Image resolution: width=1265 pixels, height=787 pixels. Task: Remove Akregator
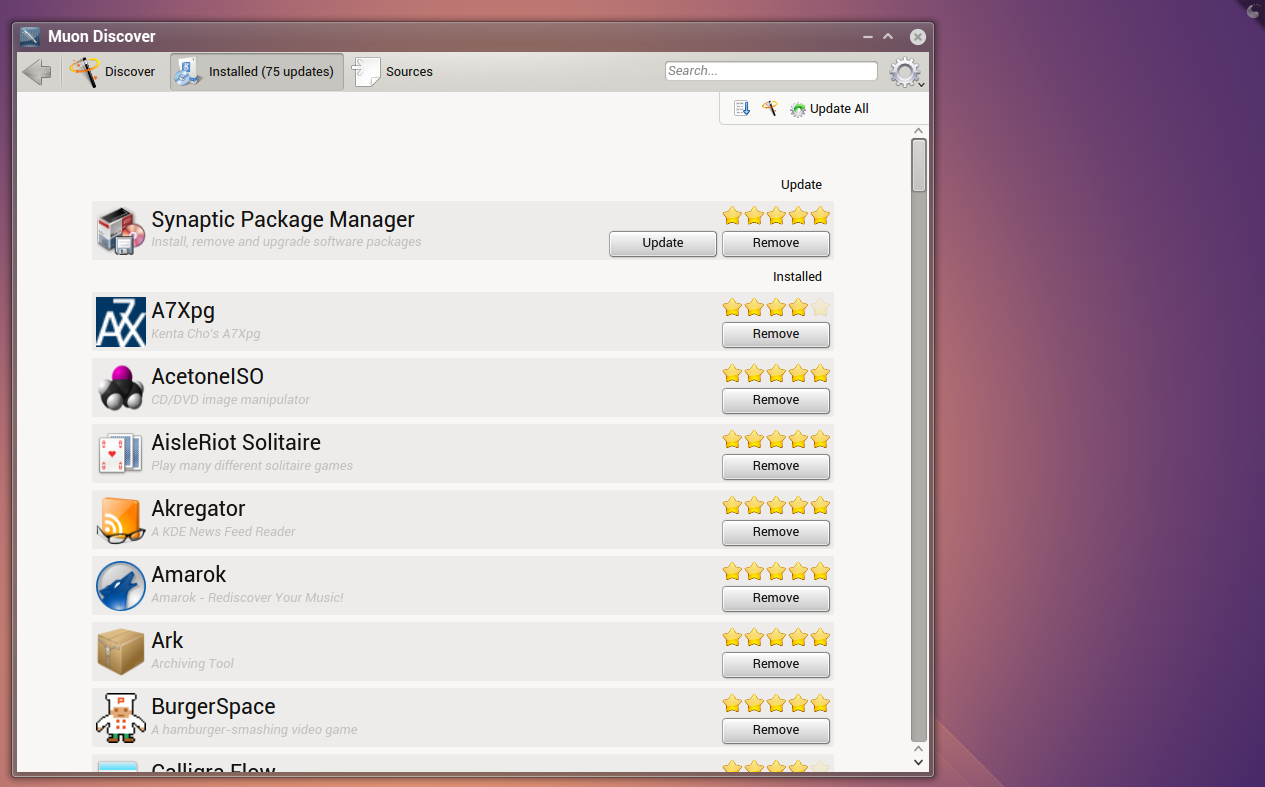click(x=776, y=532)
